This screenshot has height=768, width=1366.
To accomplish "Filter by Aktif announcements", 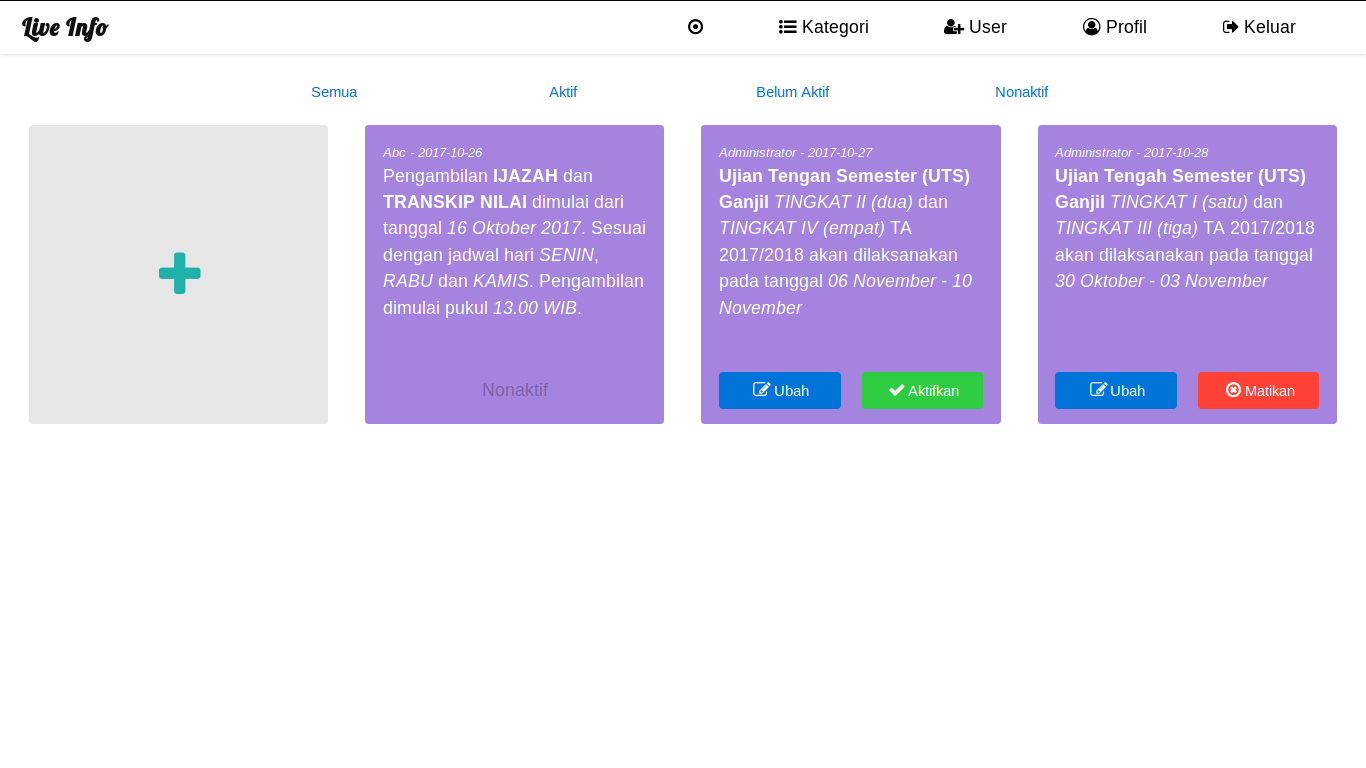I will point(563,92).
